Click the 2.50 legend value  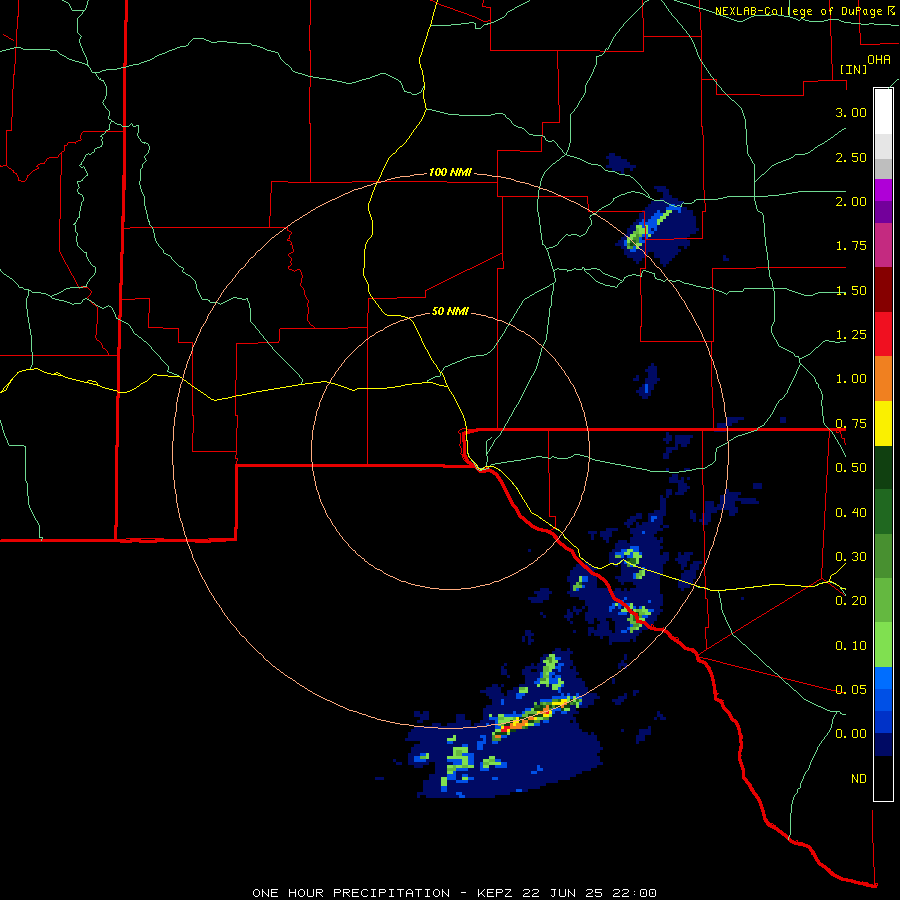851,157
